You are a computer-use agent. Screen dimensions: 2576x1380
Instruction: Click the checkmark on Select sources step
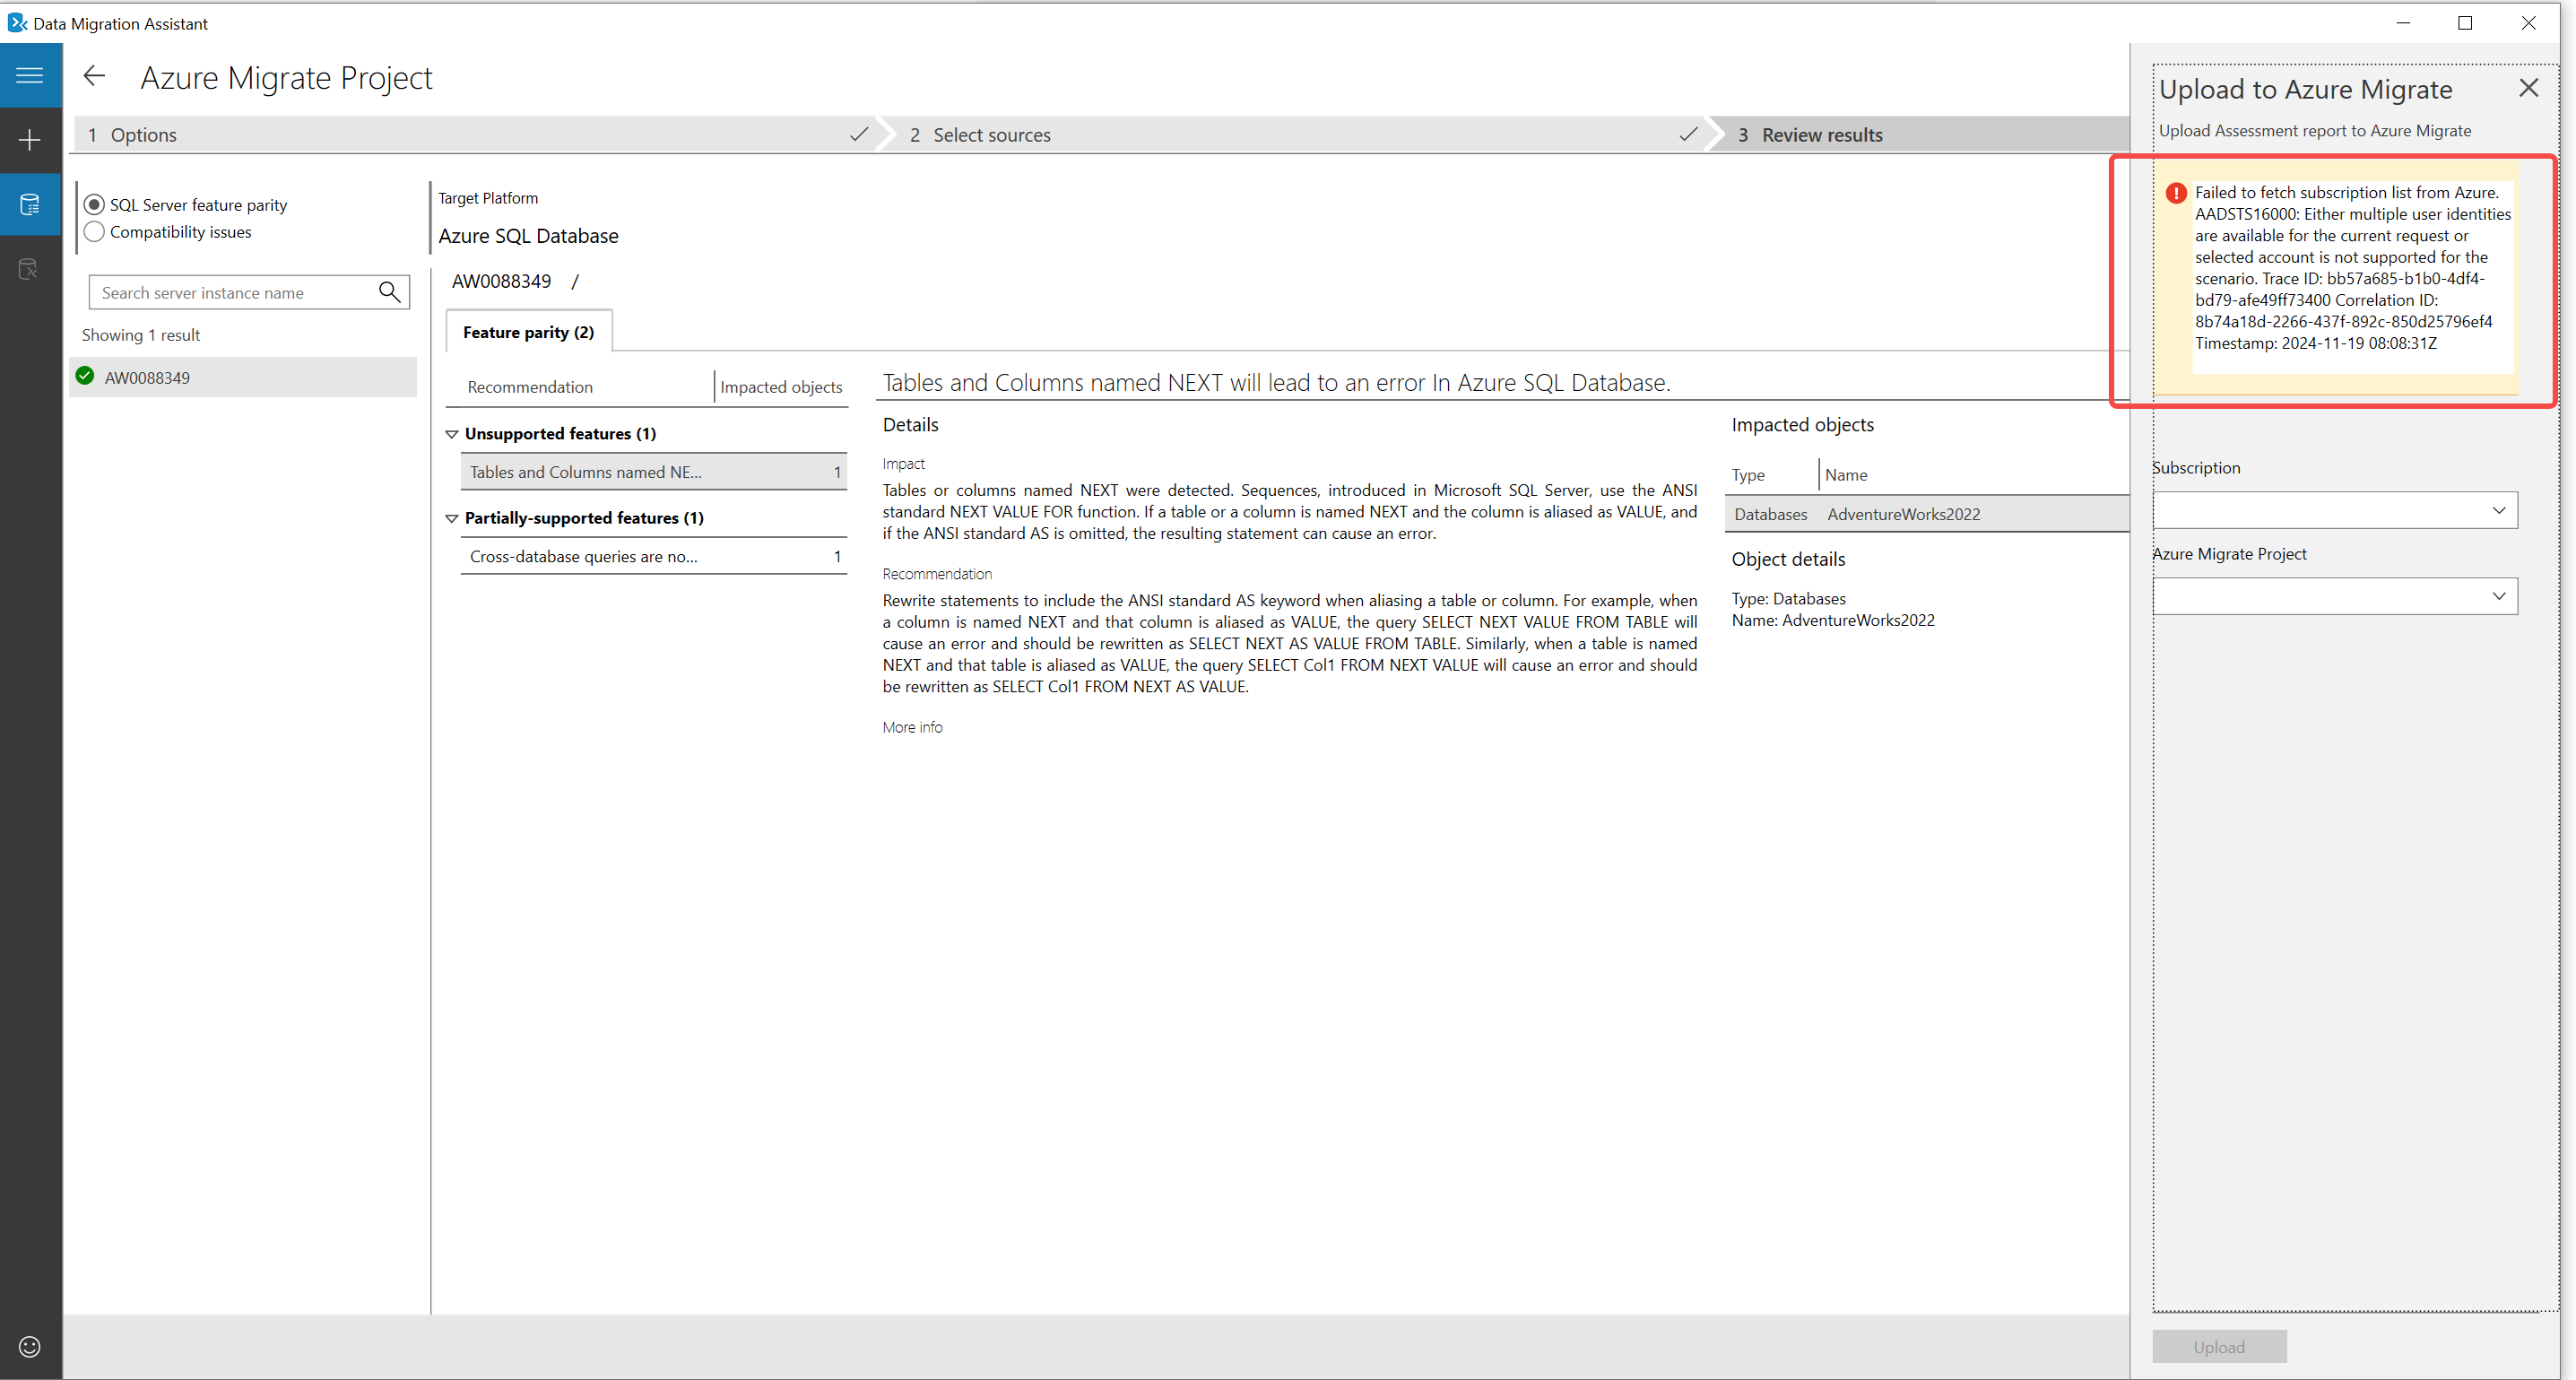(x=1688, y=134)
